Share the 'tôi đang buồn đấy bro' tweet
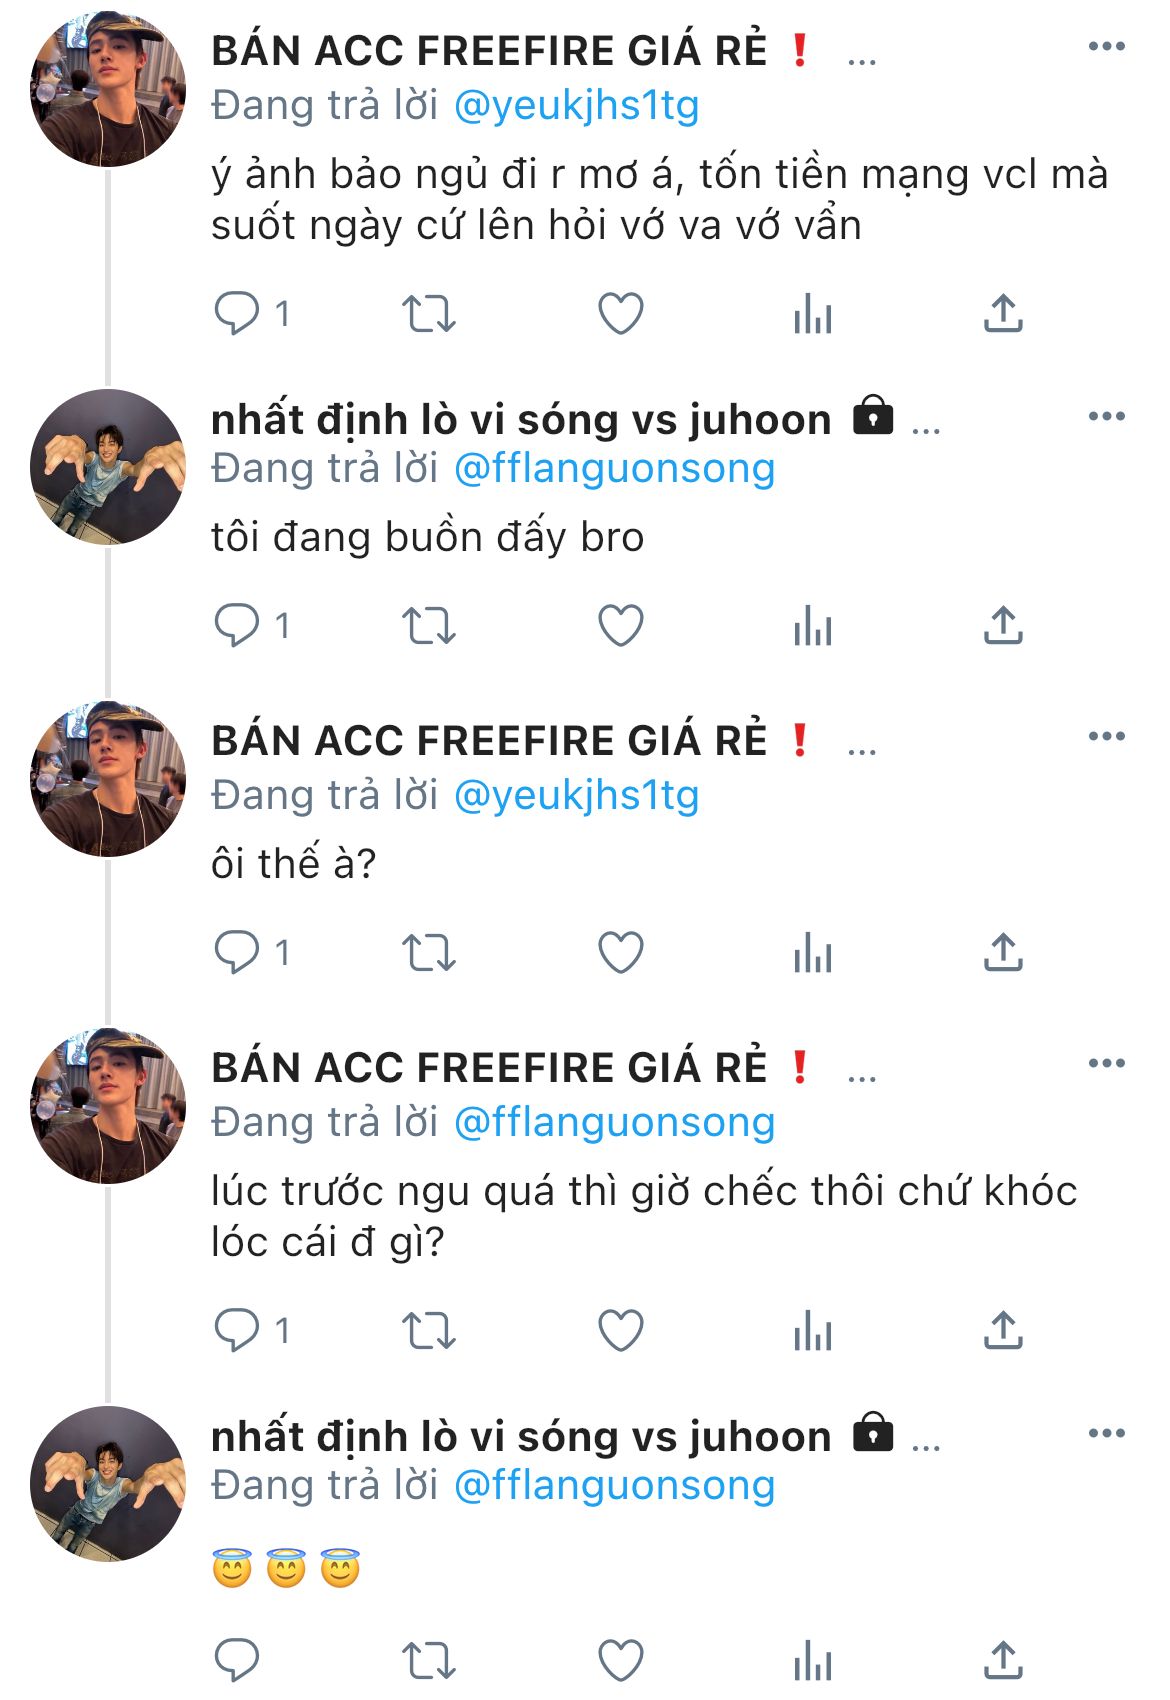1170x1700 pixels. click(x=1003, y=626)
